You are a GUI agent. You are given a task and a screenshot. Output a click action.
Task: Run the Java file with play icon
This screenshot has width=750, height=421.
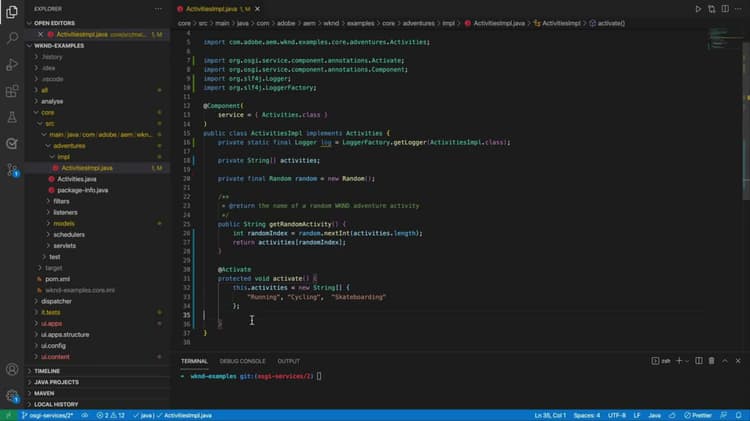(x=698, y=9)
